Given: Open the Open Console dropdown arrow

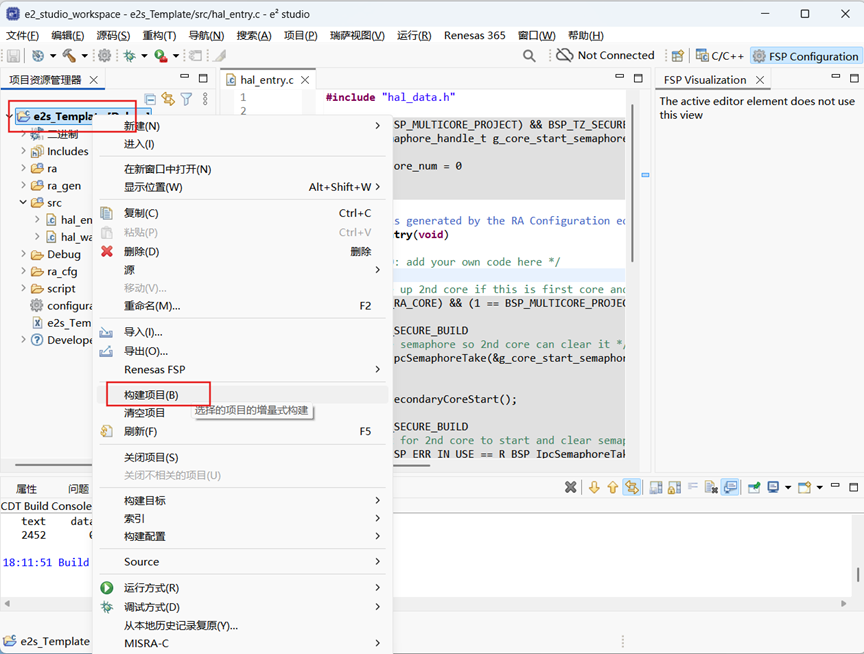Looking at the screenshot, I should pyautogui.click(x=819, y=487).
